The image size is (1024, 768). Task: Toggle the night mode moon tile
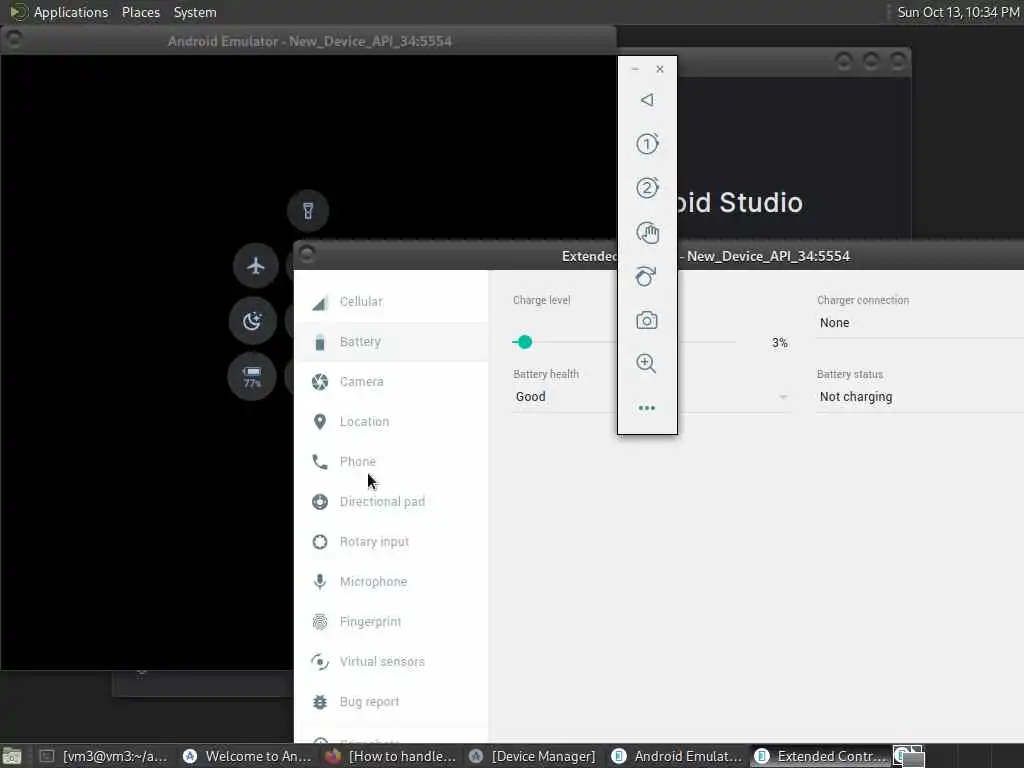pyautogui.click(x=252, y=321)
